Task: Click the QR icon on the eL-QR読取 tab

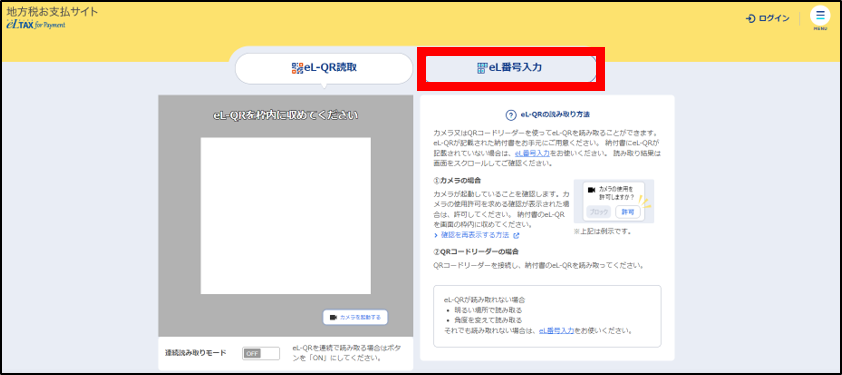Action: (297, 68)
